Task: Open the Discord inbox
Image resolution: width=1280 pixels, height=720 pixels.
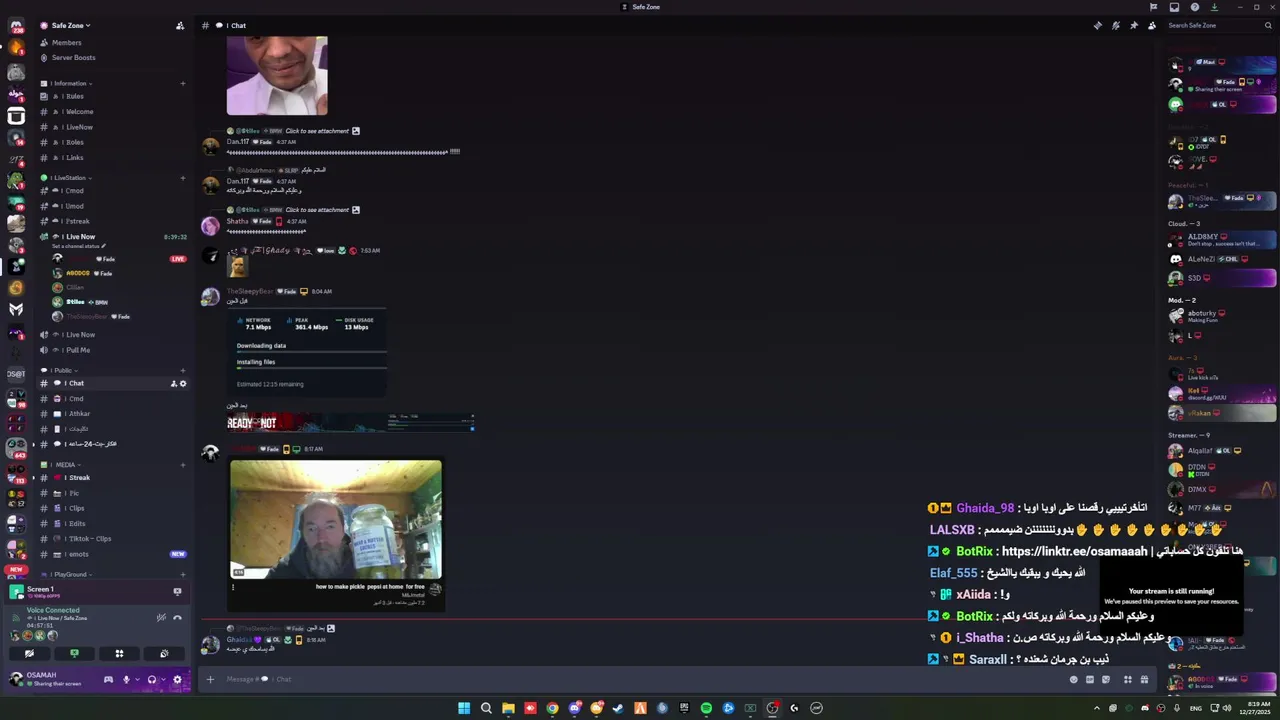Action: tap(1175, 7)
